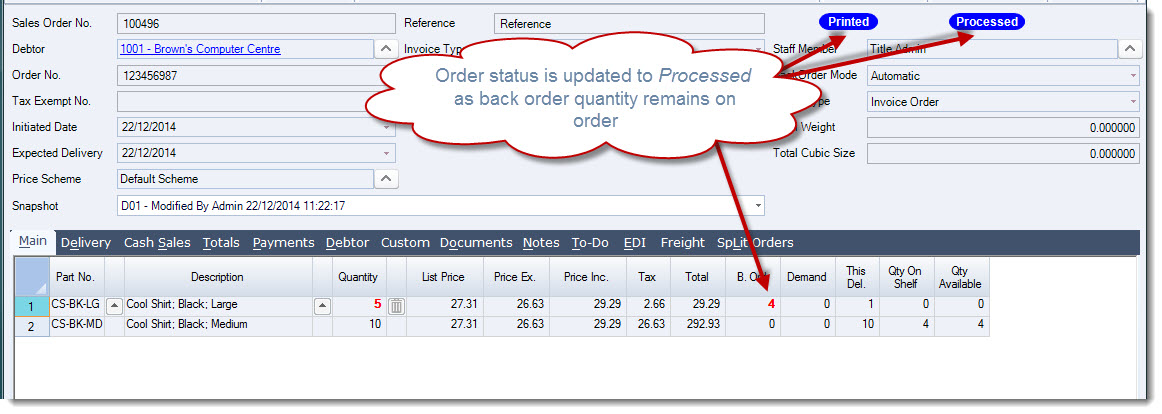
Task: Click the List Price column header
Action: (443, 277)
